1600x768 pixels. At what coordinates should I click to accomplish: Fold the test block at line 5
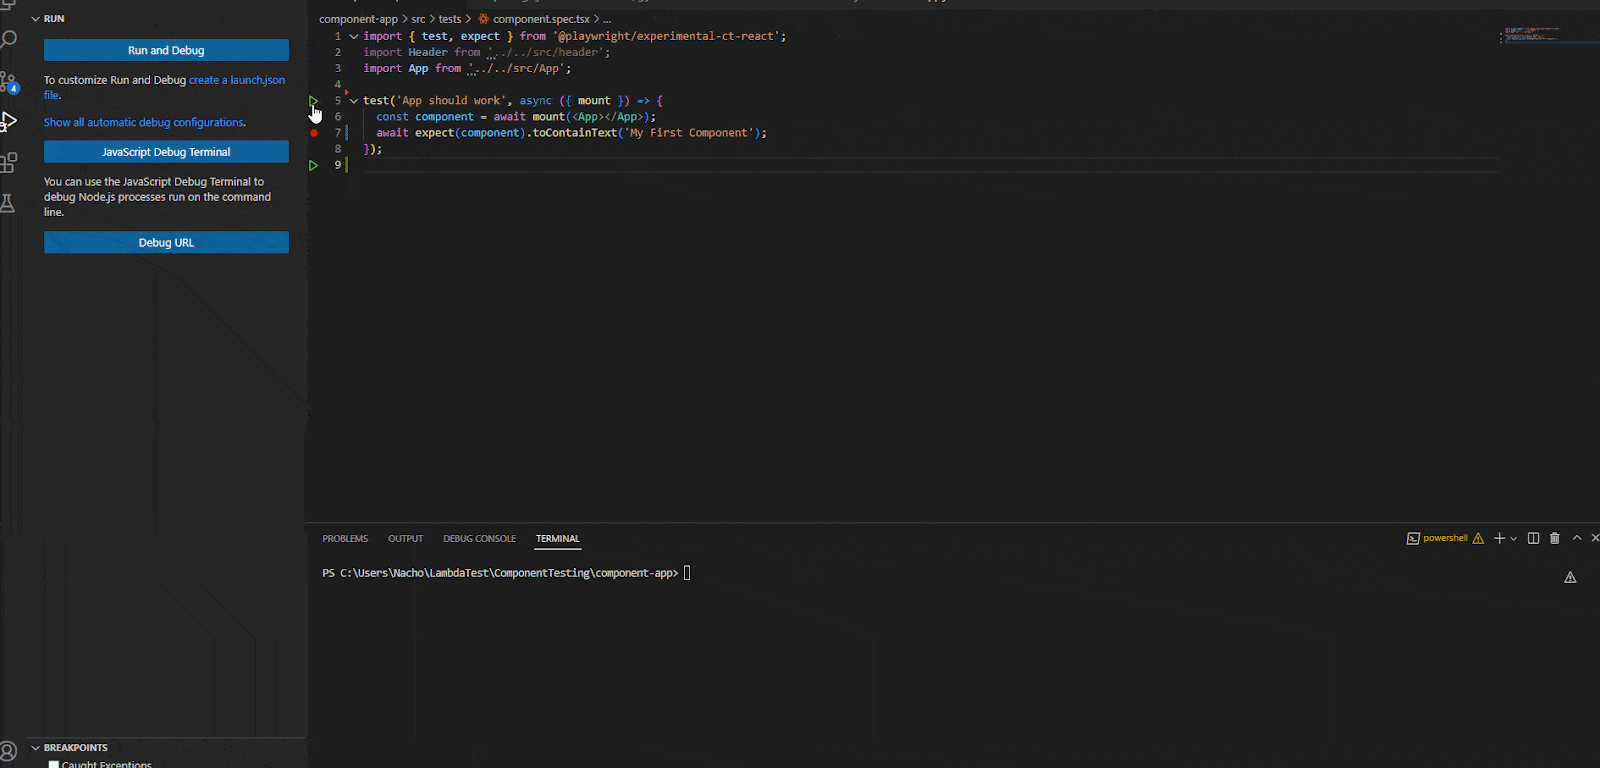coord(354,101)
